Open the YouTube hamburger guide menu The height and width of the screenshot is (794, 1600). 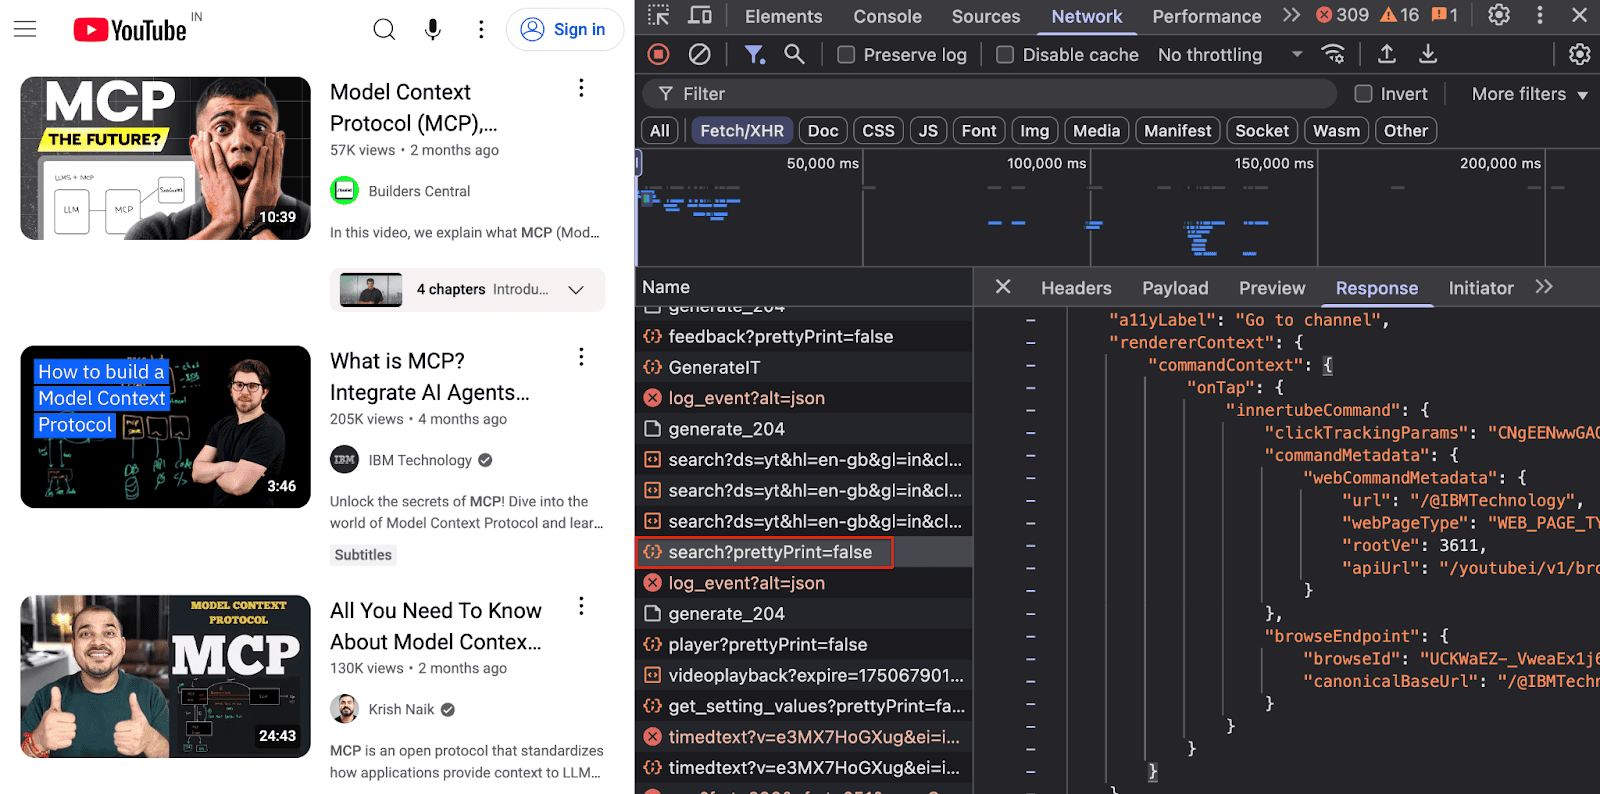tap(25, 29)
